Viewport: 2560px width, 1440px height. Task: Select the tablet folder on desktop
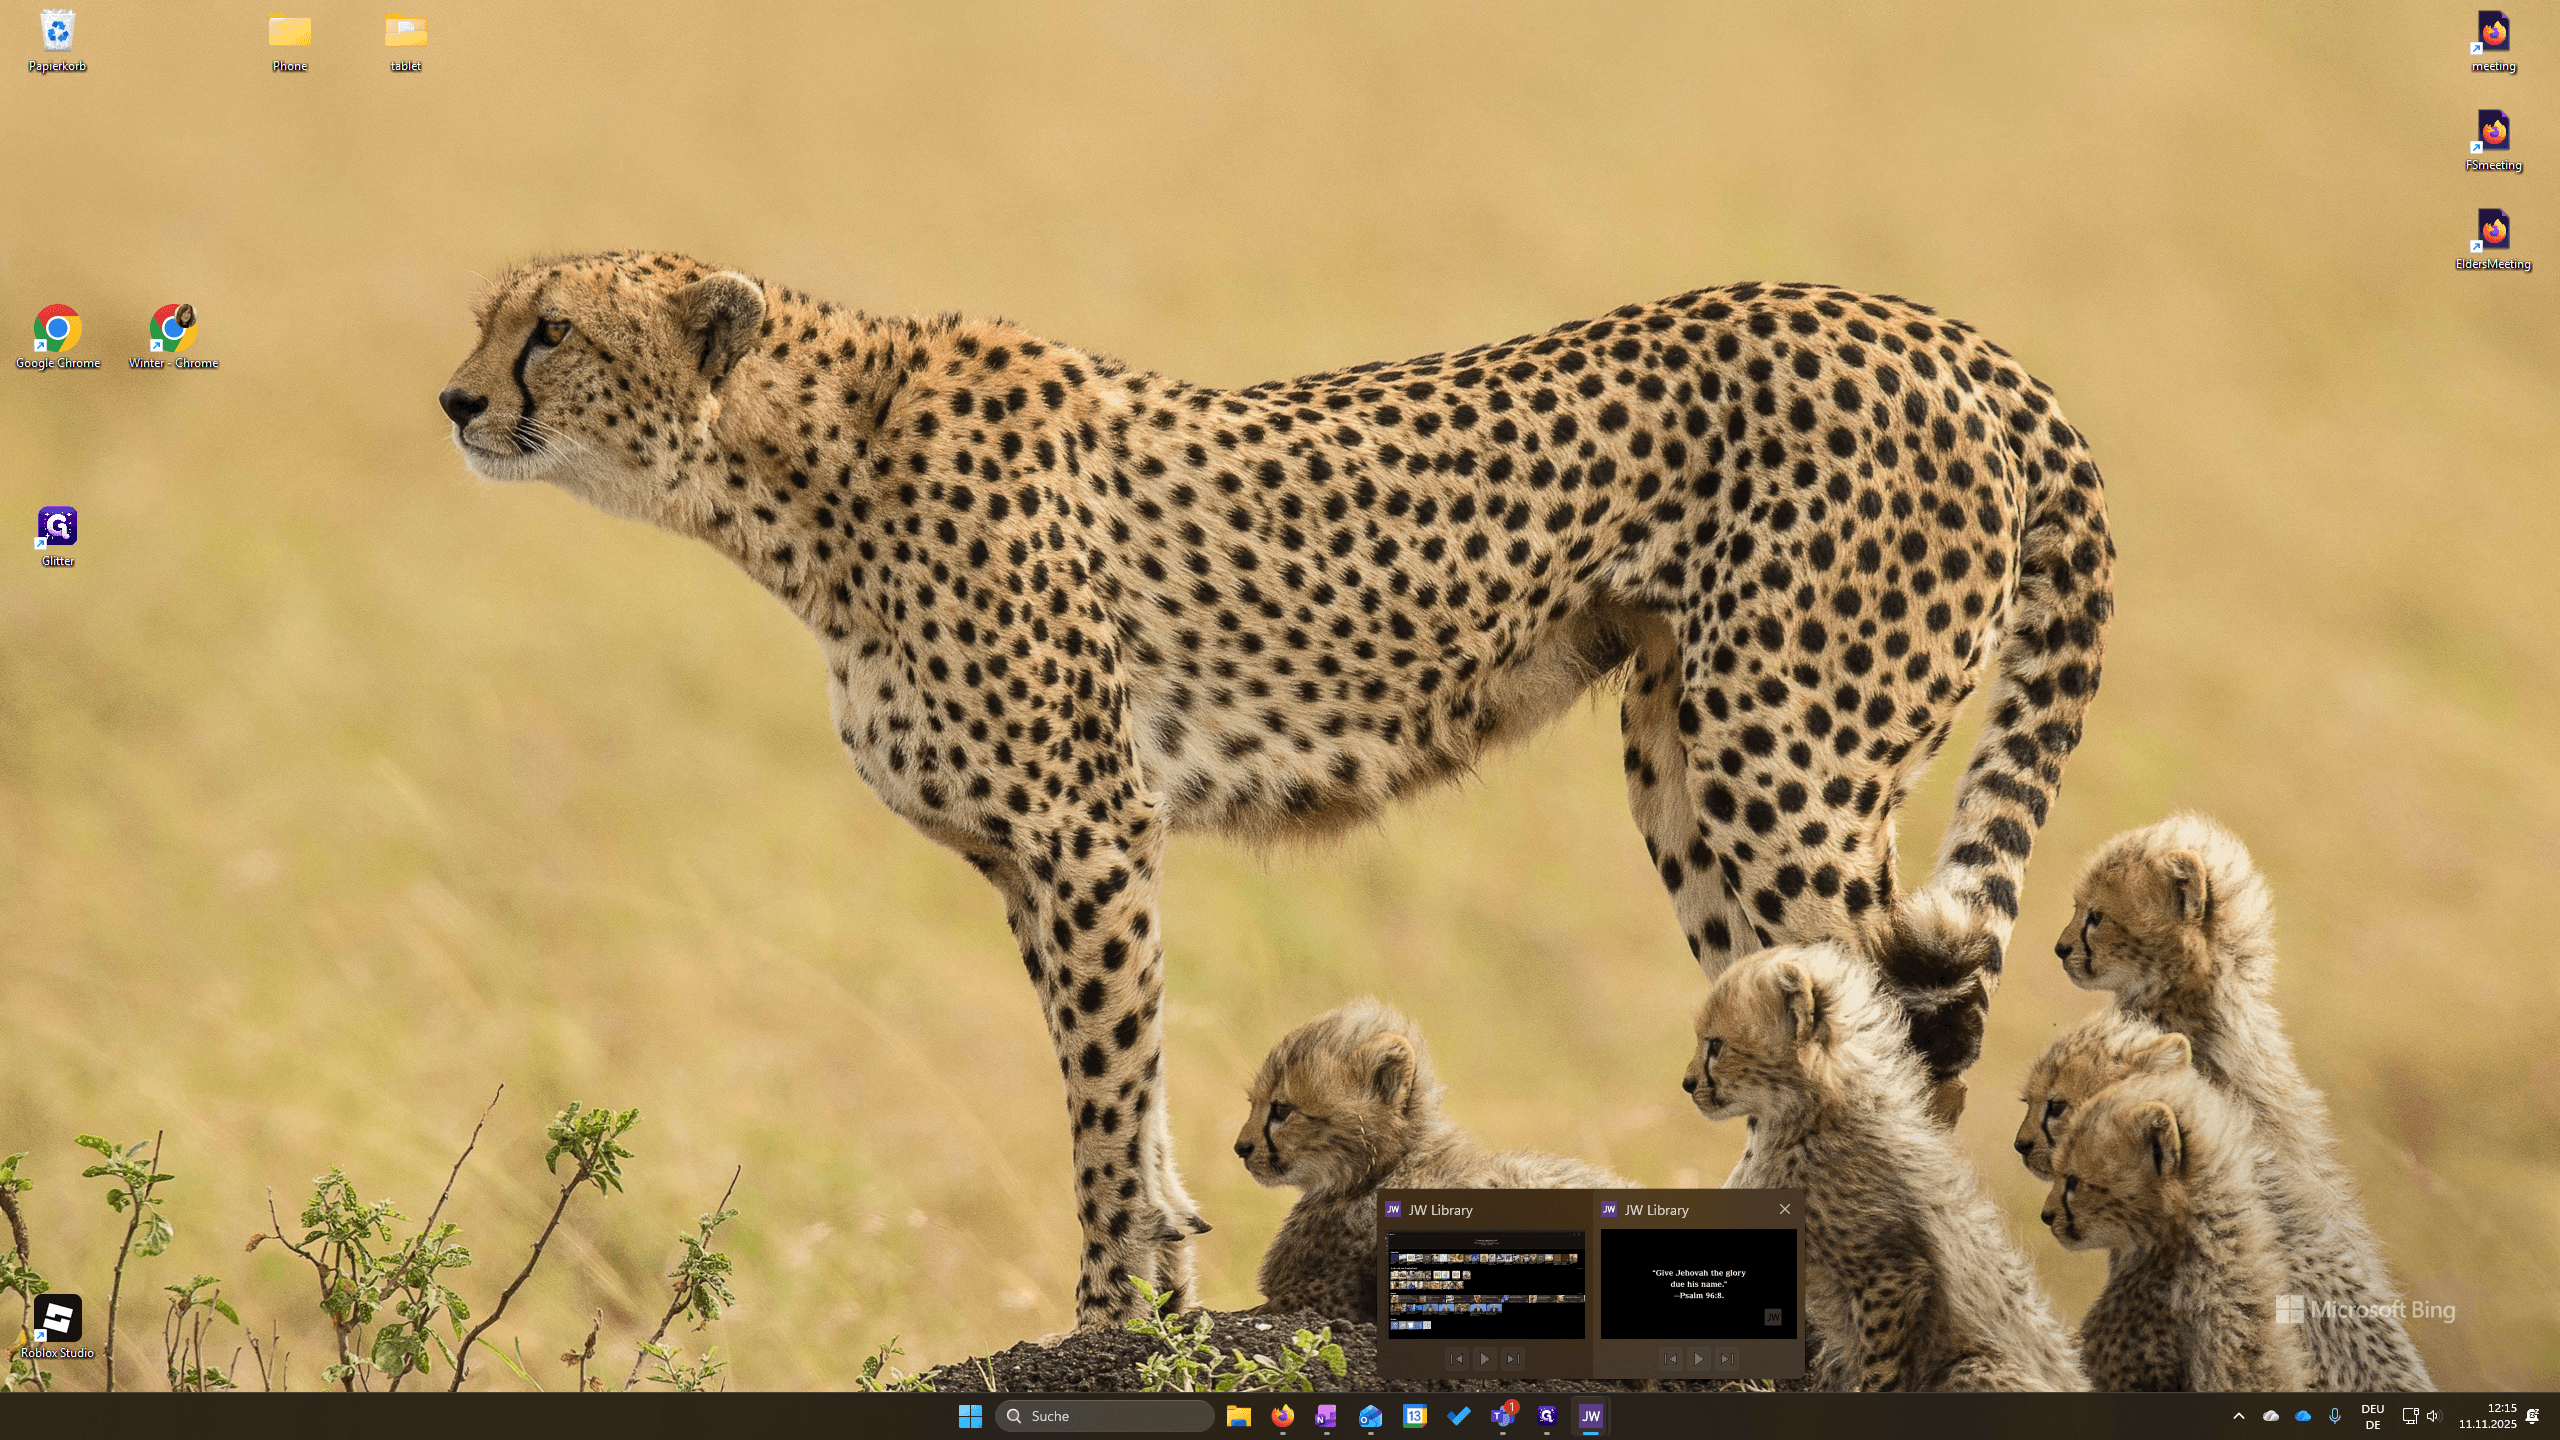point(405,42)
